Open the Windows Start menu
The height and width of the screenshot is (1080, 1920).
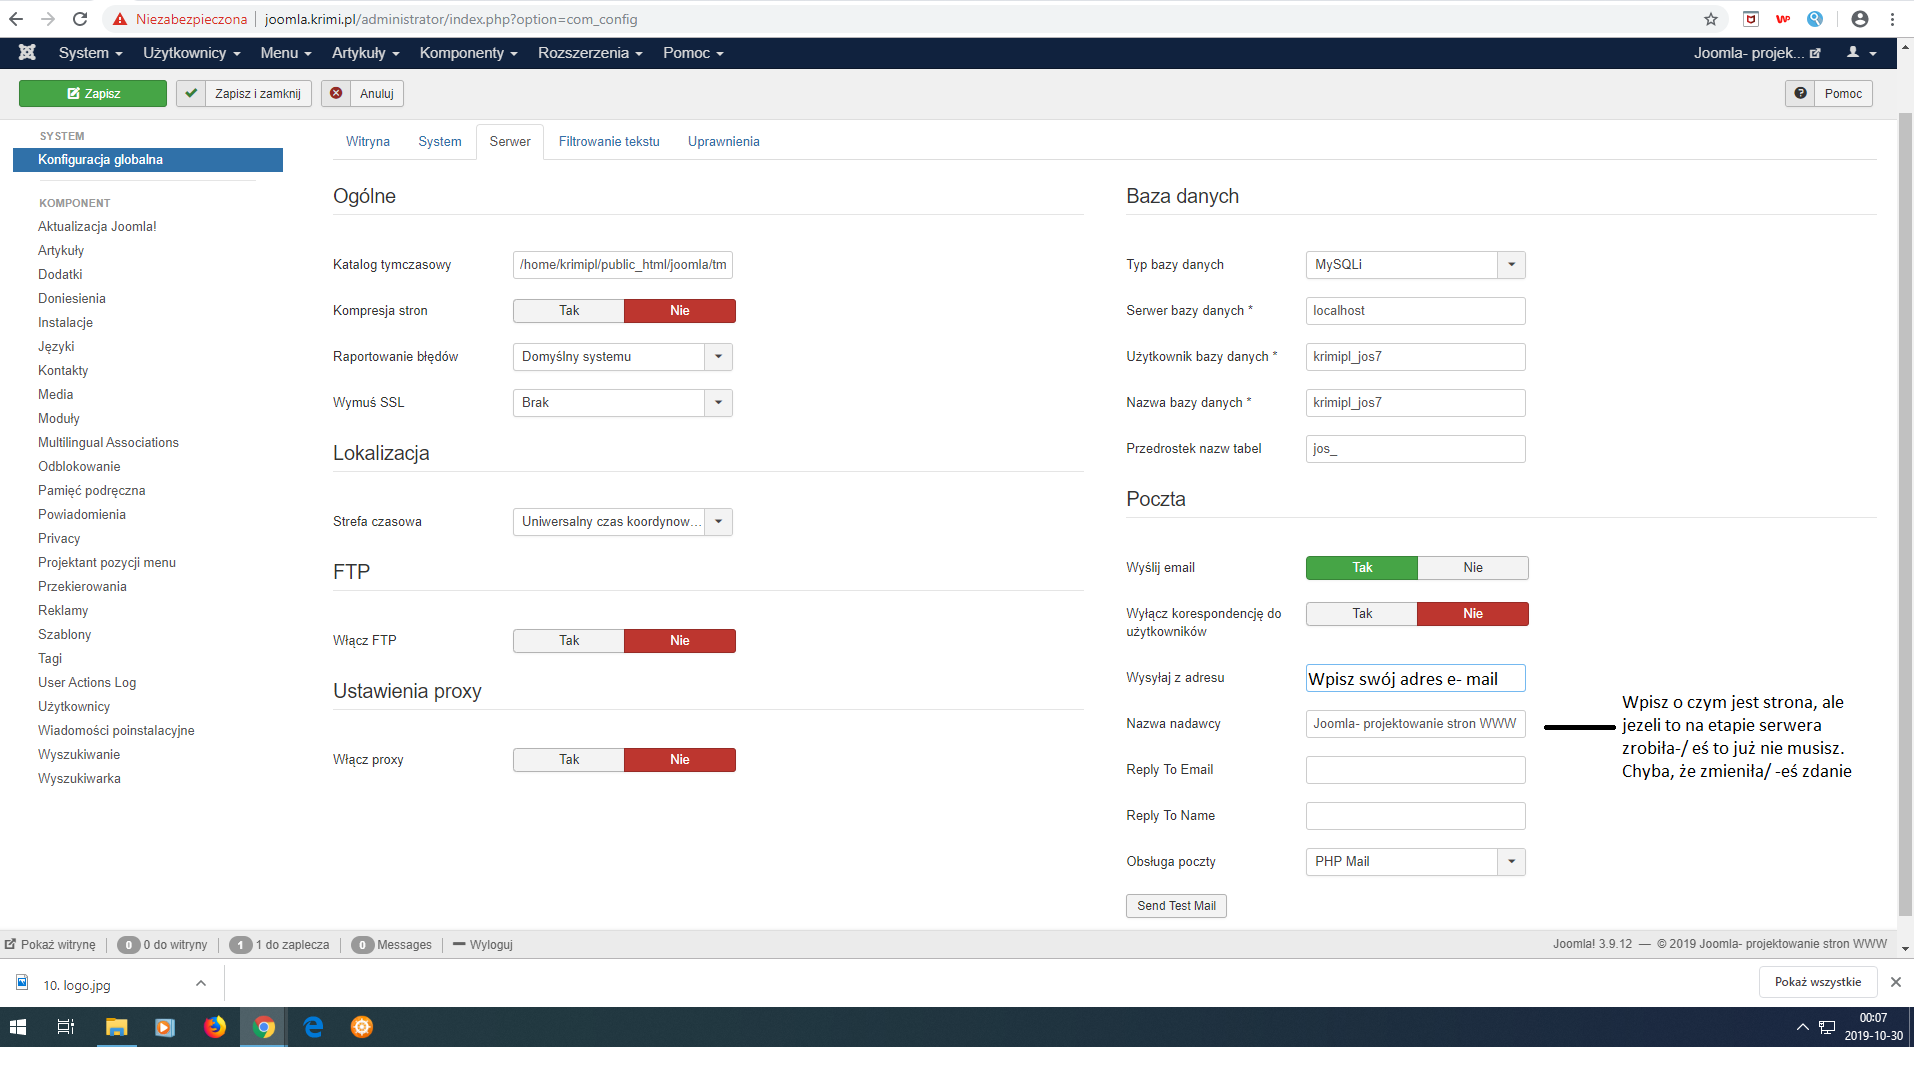pos(18,1027)
